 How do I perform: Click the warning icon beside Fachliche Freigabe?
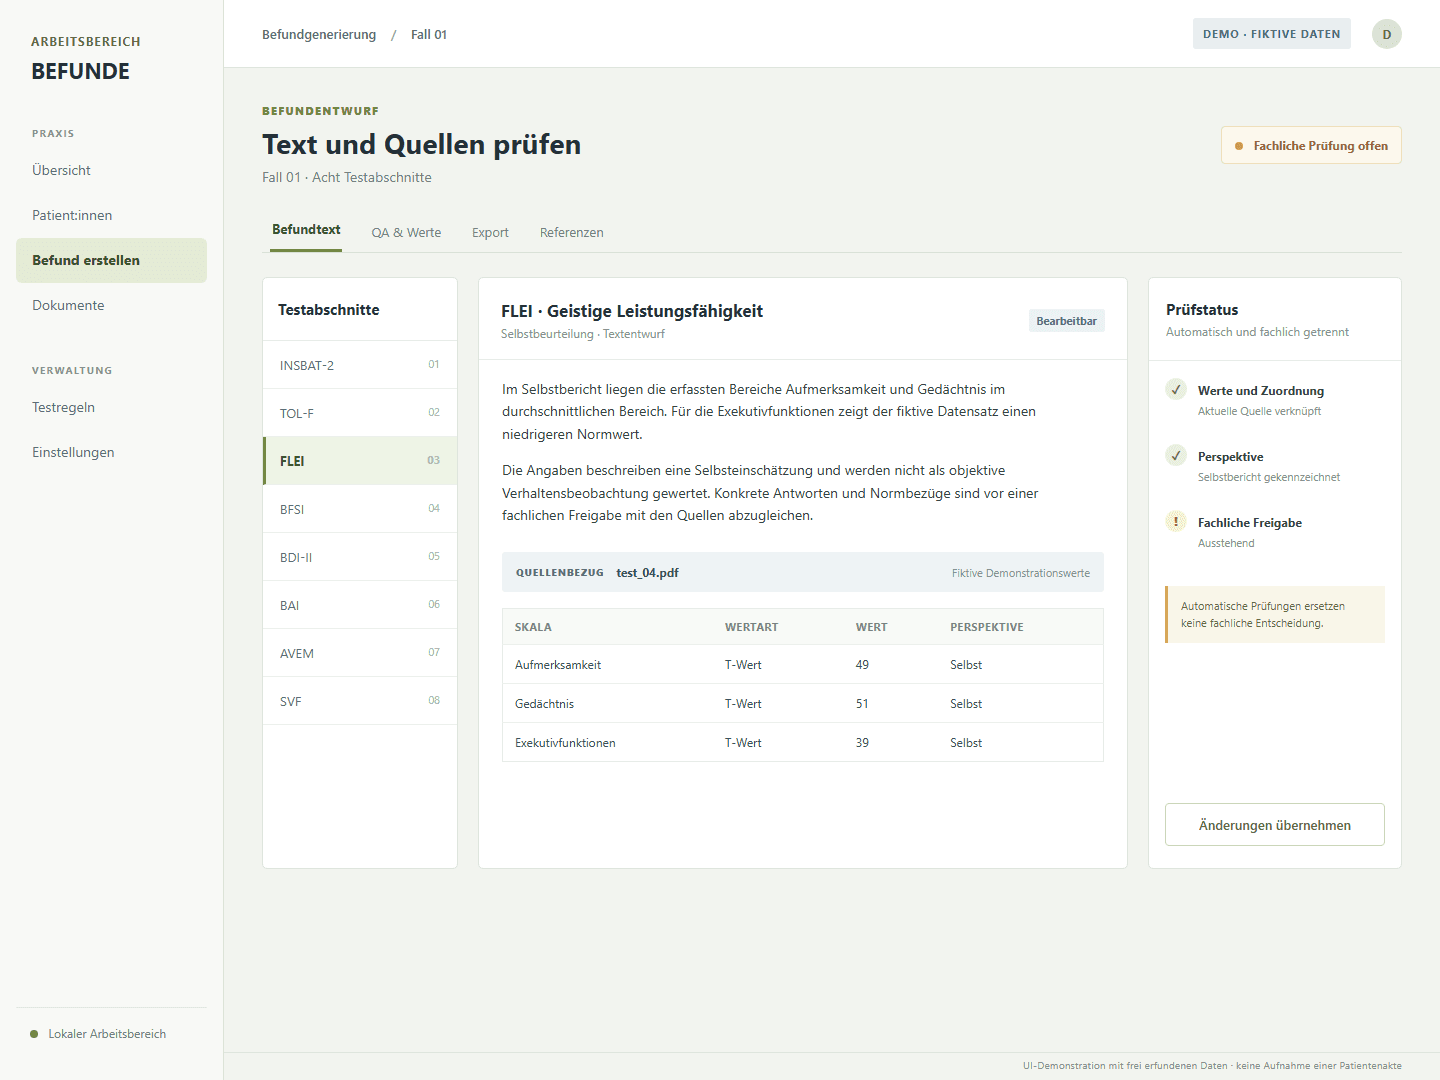point(1176,522)
